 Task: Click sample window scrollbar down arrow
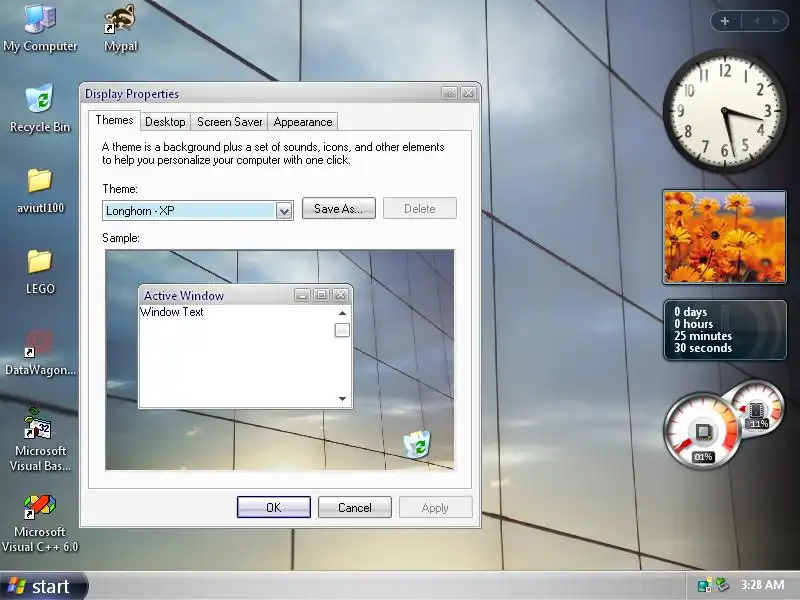click(x=342, y=398)
